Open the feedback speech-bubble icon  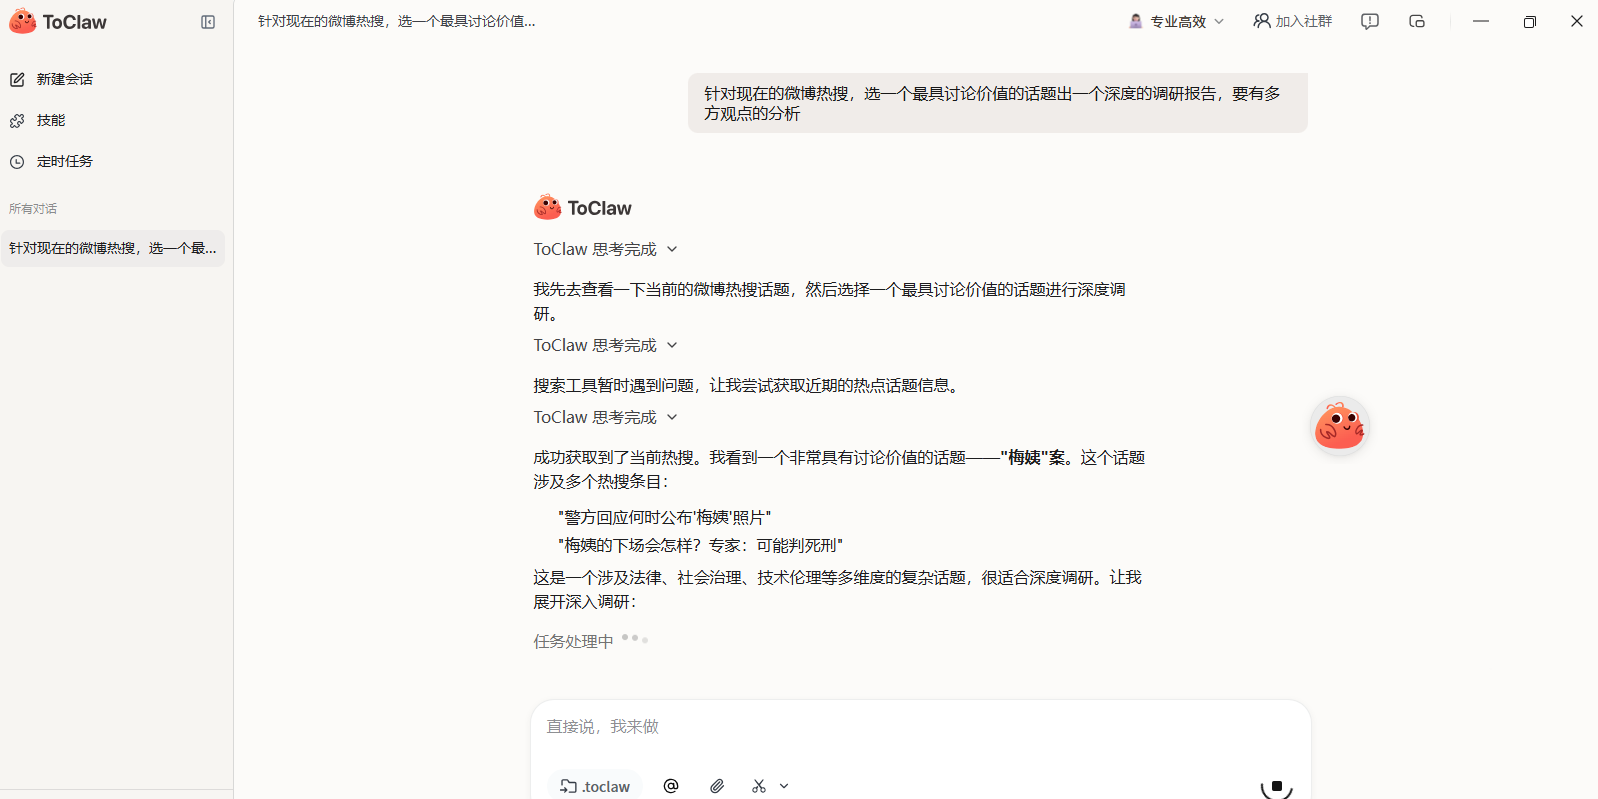coord(1370,21)
